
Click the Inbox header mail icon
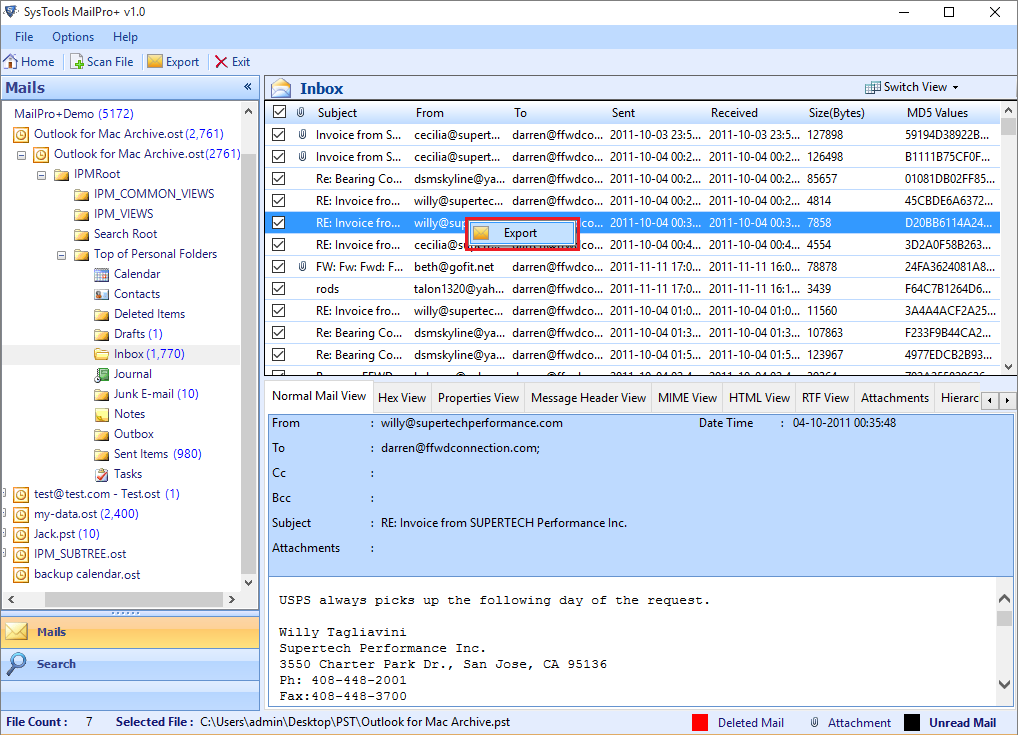click(281, 88)
